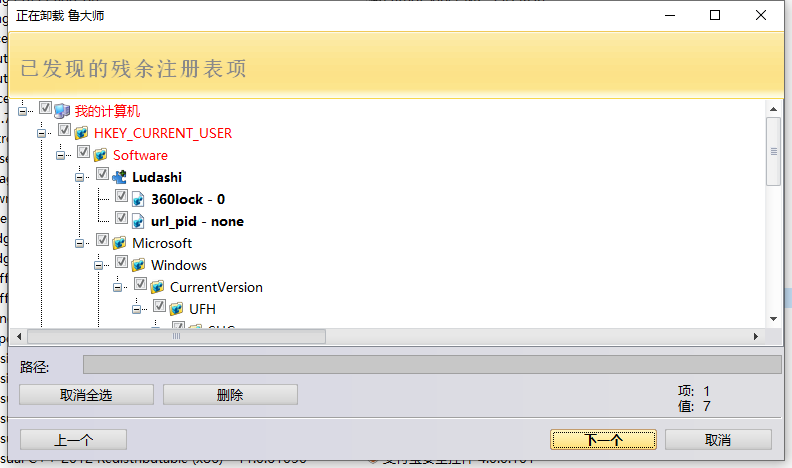Uncheck the My Computer root checkbox

[45, 108]
